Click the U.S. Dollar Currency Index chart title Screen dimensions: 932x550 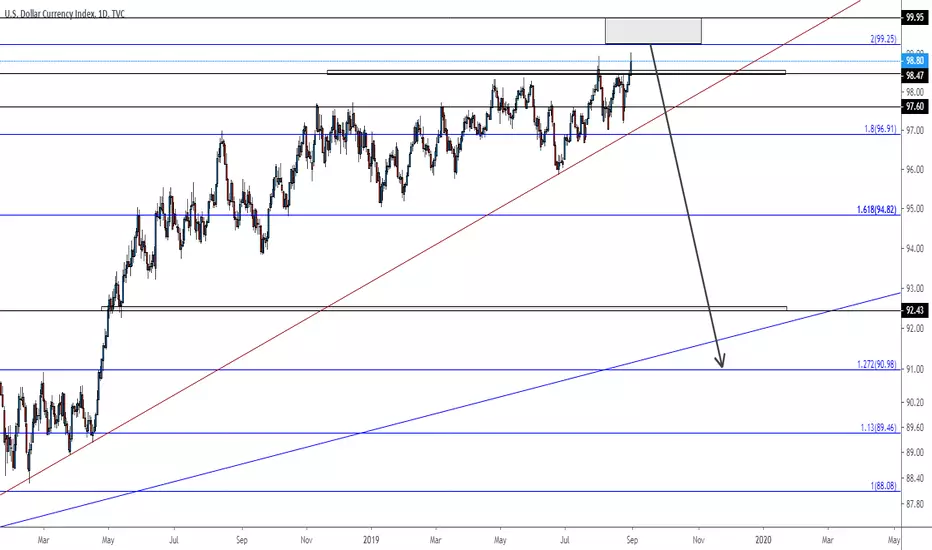tap(65, 14)
